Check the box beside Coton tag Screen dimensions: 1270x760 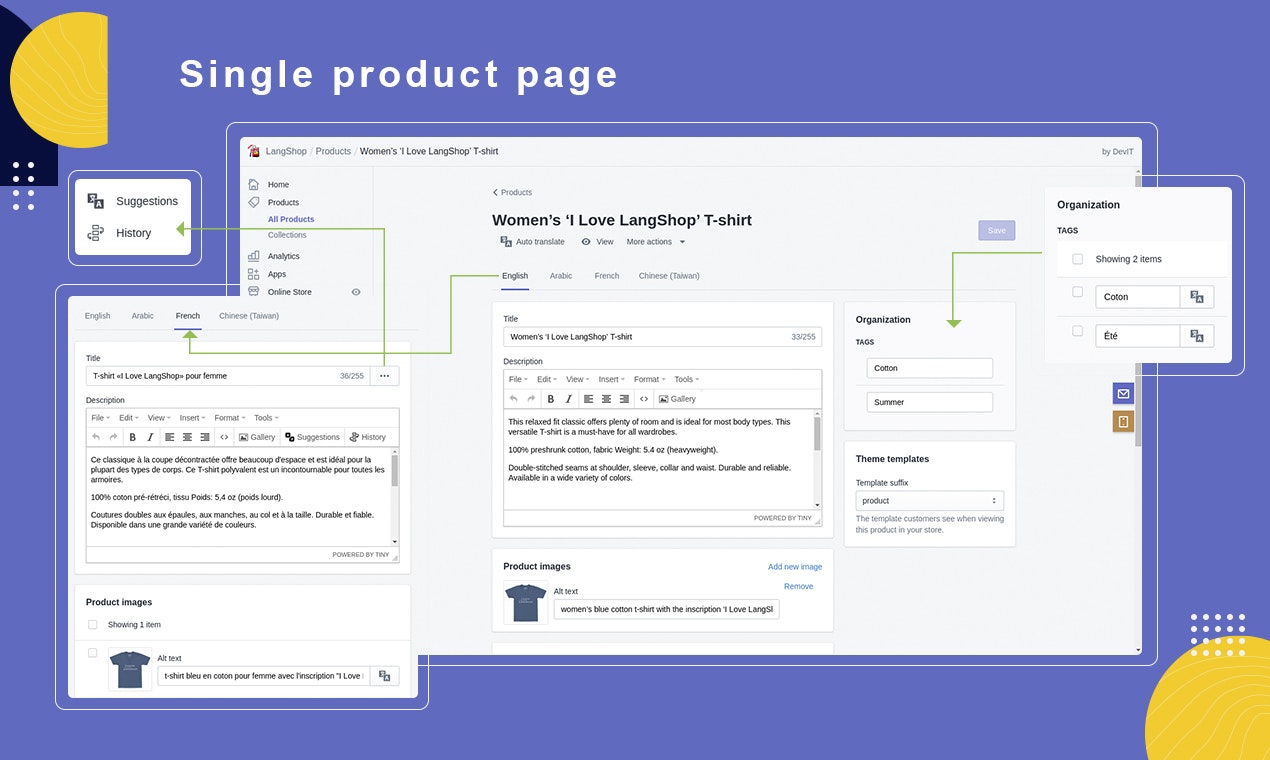1077,292
